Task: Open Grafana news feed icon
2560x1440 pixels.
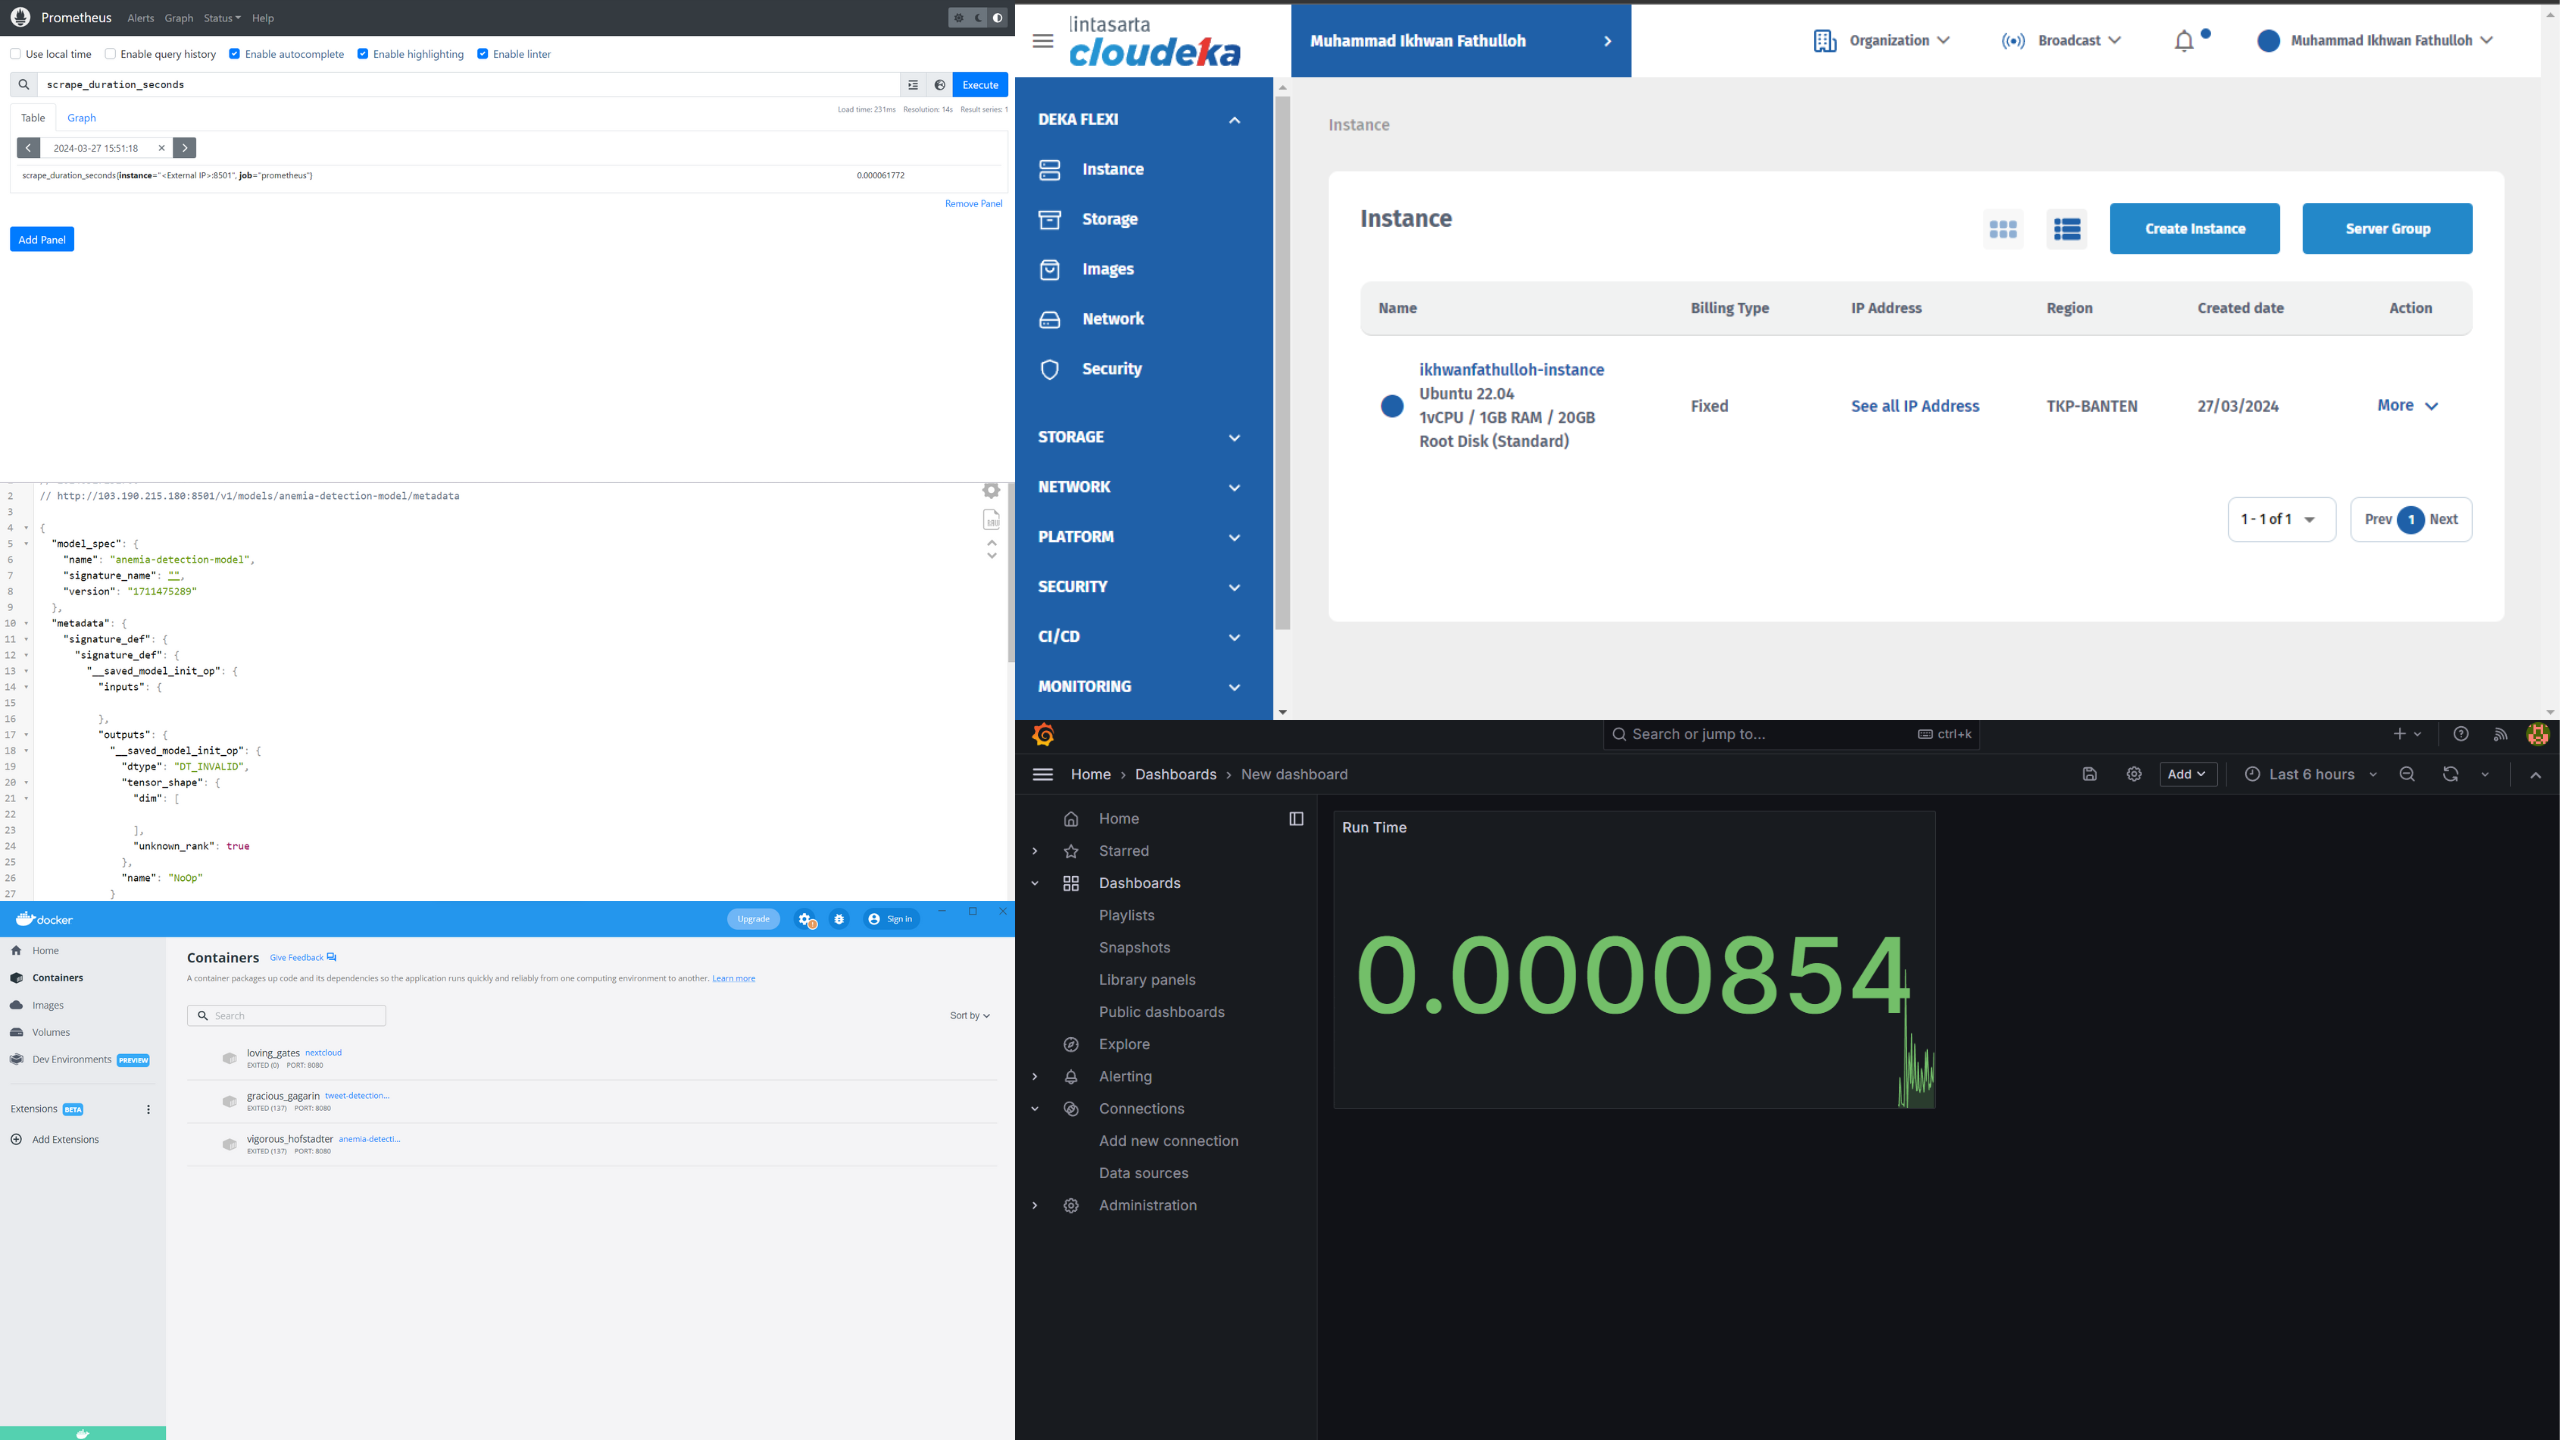Action: click(2500, 734)
